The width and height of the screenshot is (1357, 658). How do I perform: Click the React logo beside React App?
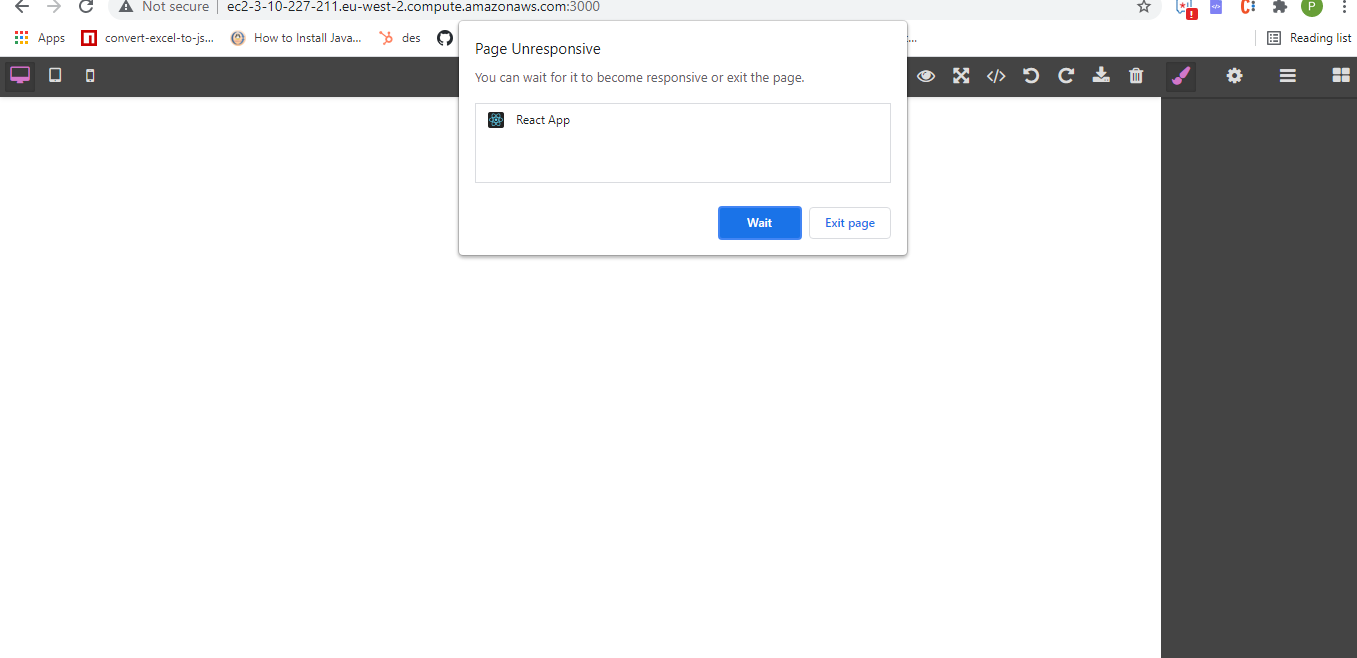pos(496,120)
